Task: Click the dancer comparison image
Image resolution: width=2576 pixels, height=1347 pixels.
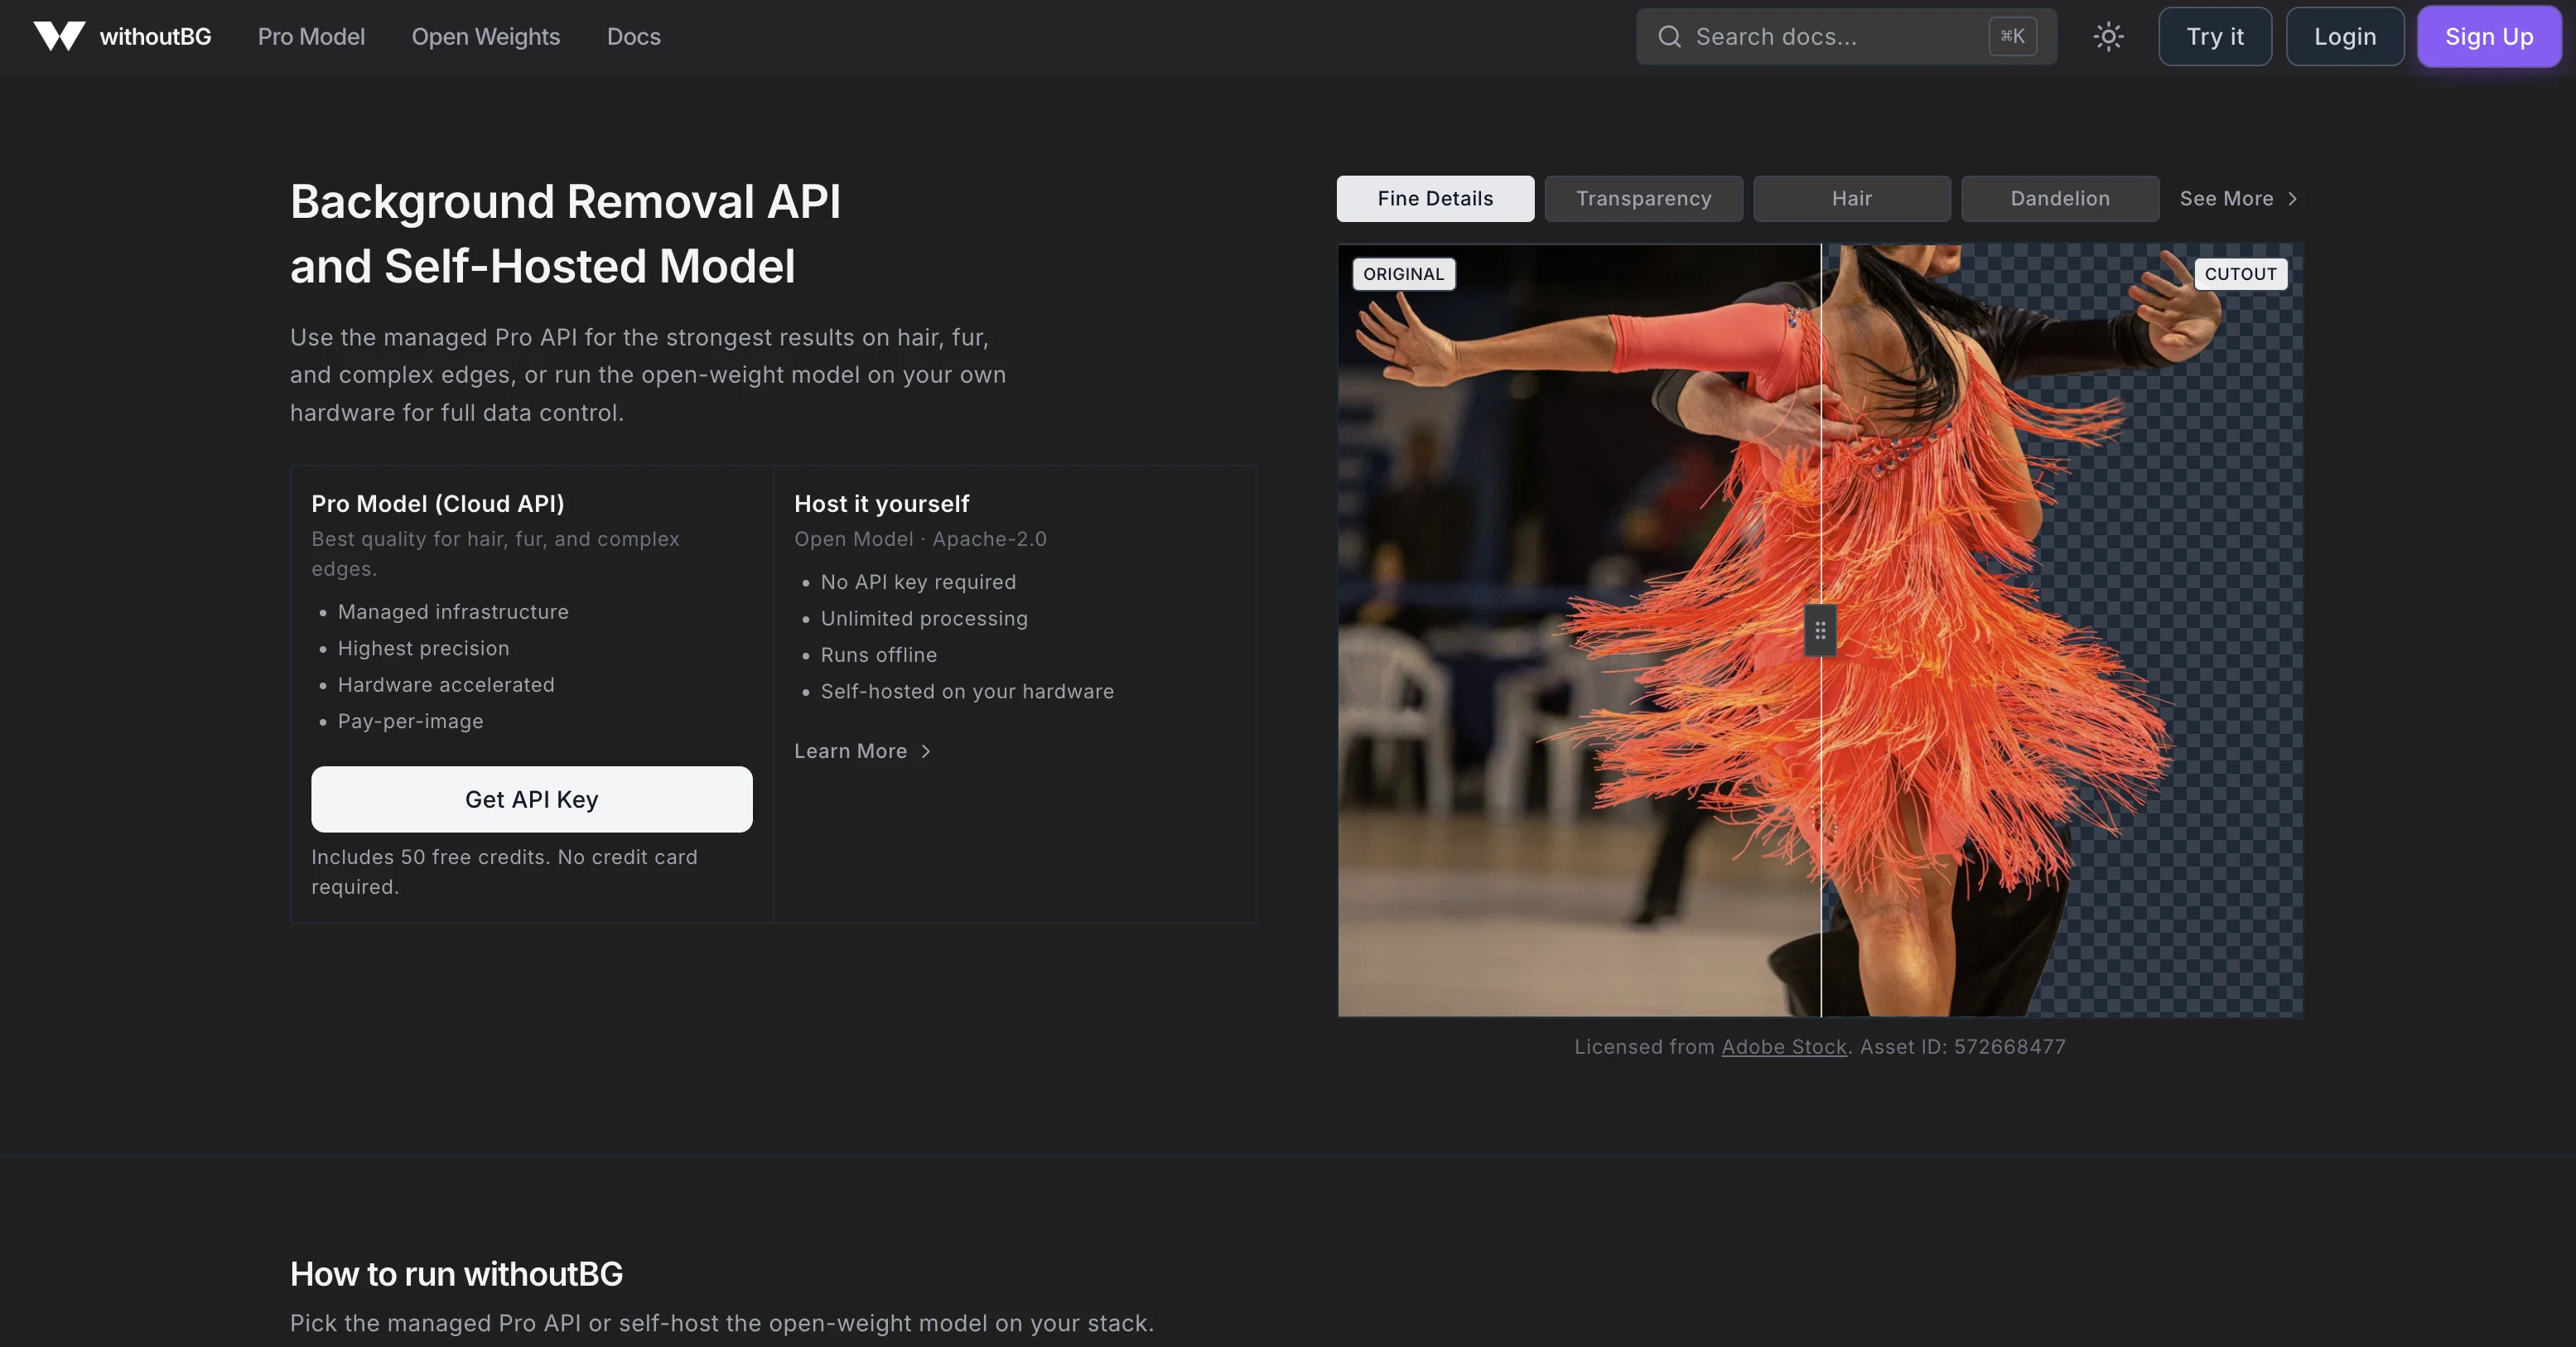Action: pos(1820,631)
